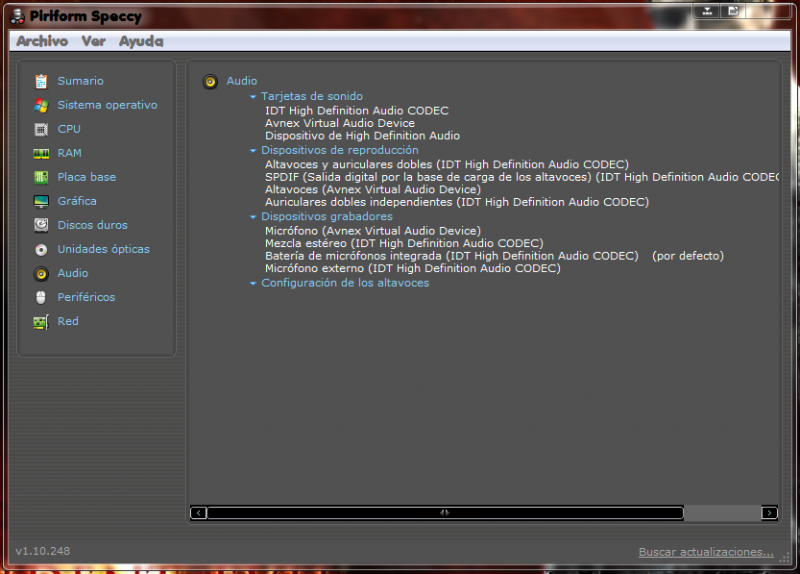Click the Audio speaker icon in main panel header
This screenshot has width=800, height=574.
click(210, 81)
